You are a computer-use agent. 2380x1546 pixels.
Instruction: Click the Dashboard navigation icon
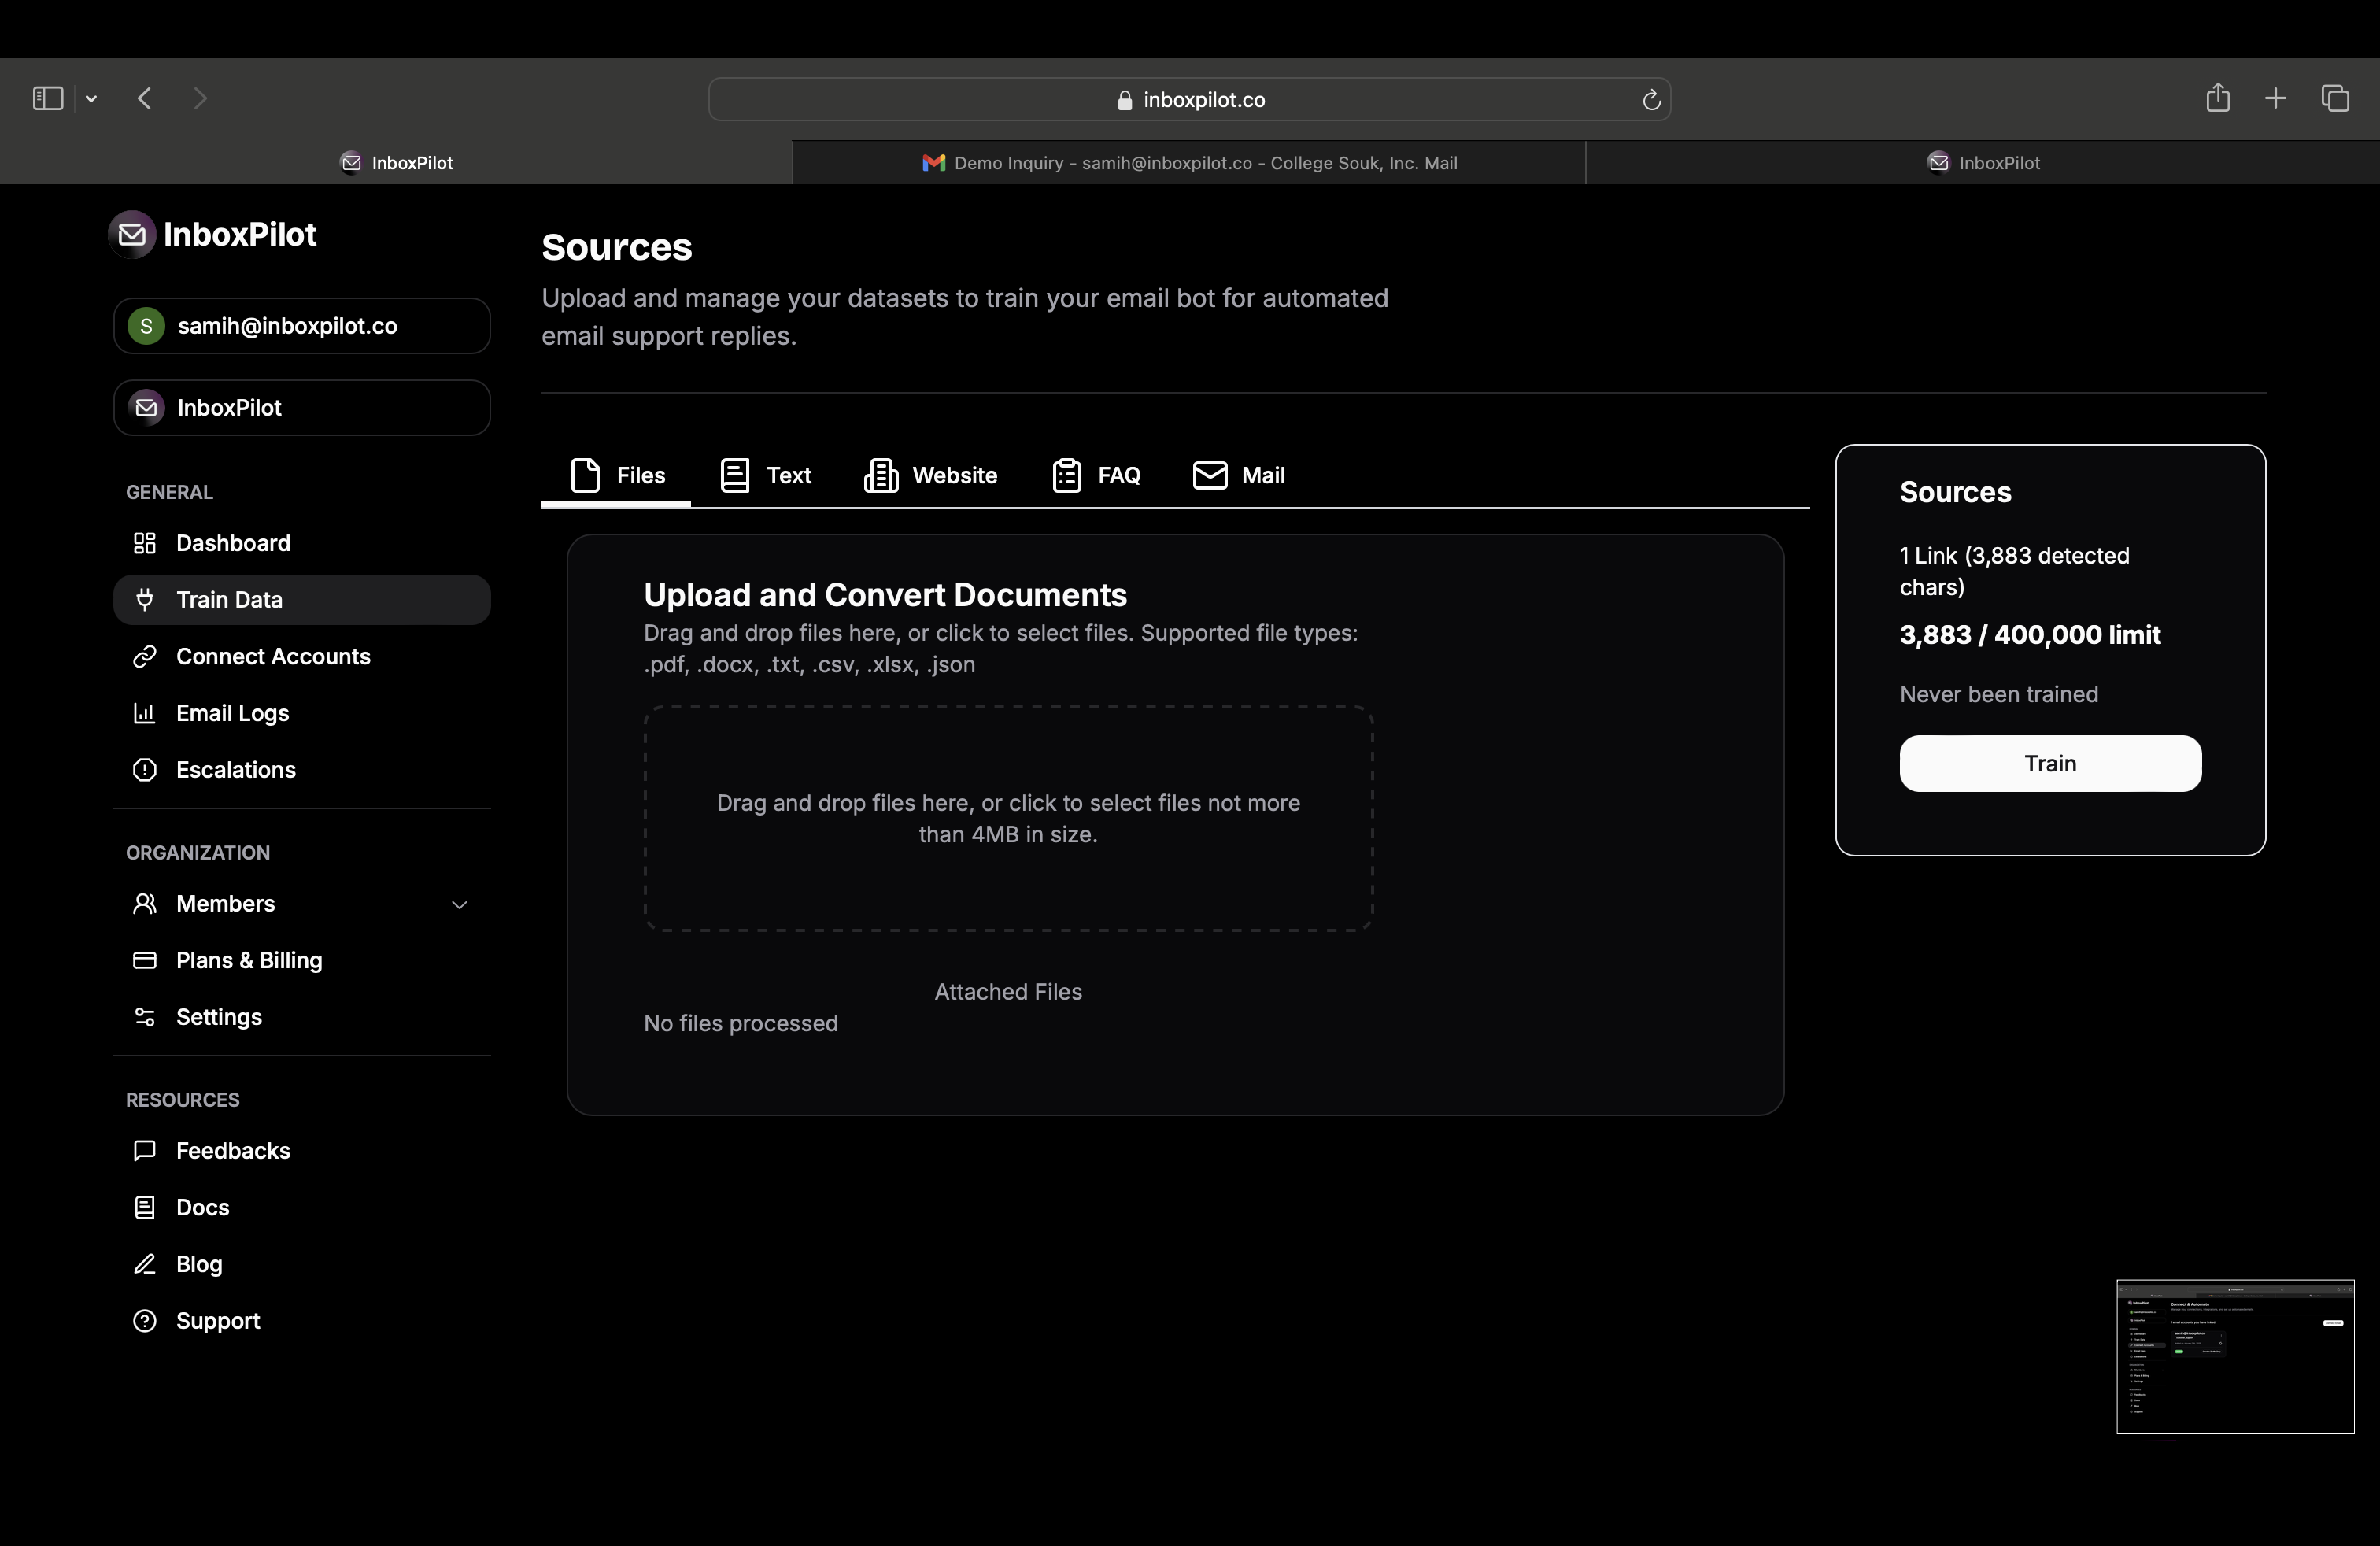pyautogui.click(x=146, y=542)
